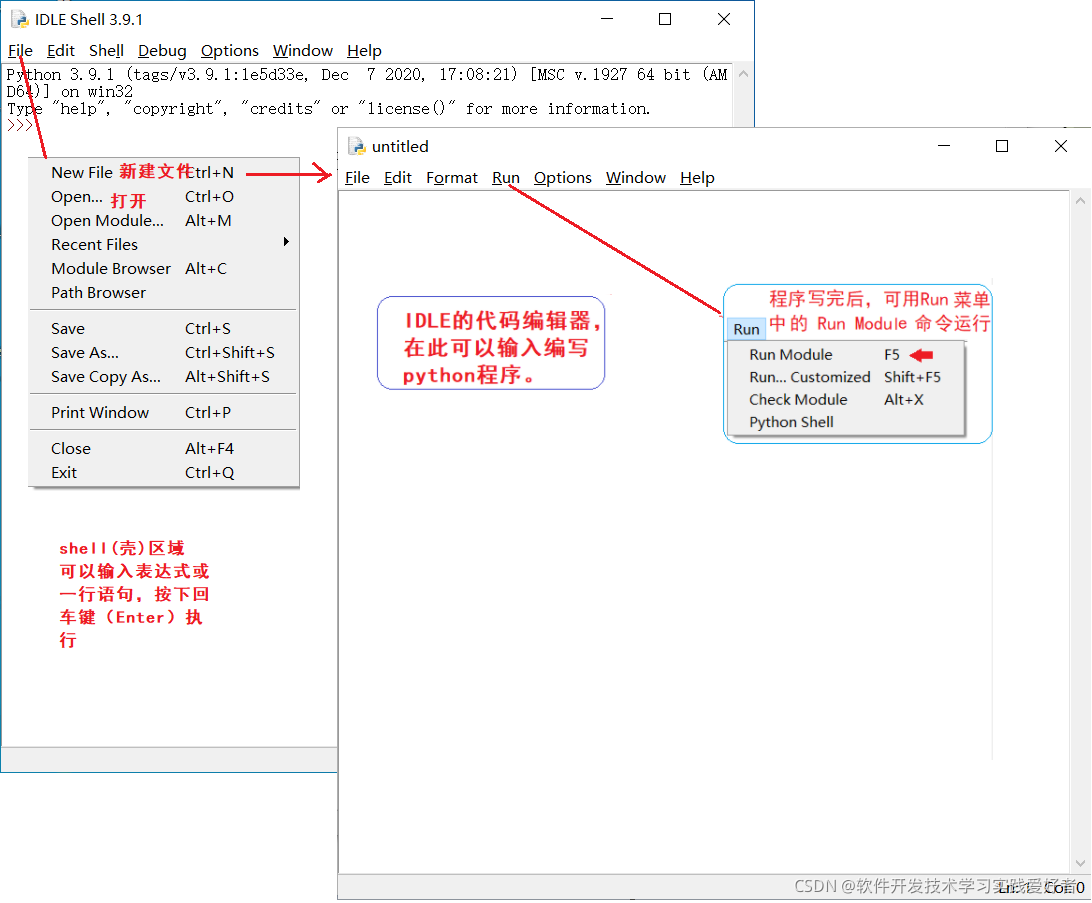Select Run... Customized entry

point(845,377)
